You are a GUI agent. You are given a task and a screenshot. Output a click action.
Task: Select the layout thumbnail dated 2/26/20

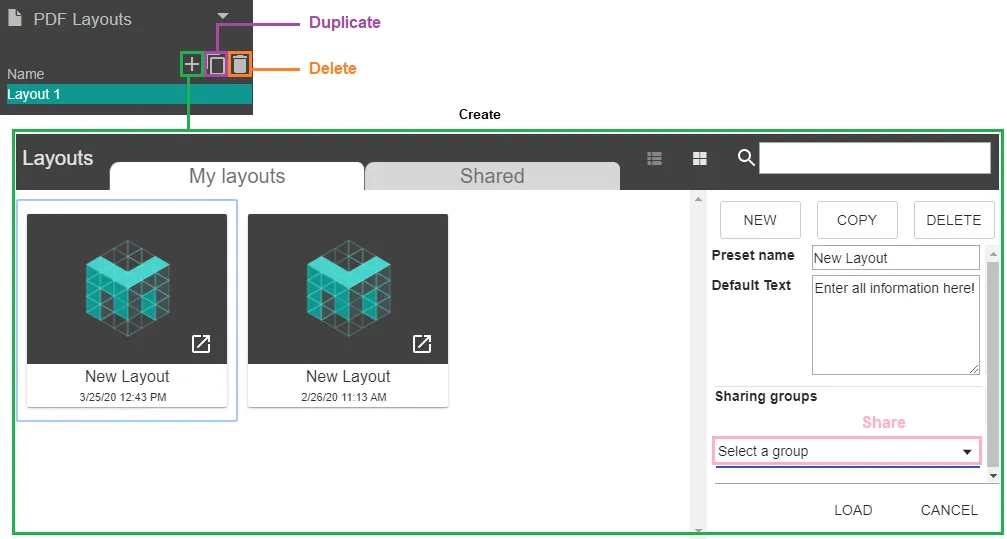(348, 290)
